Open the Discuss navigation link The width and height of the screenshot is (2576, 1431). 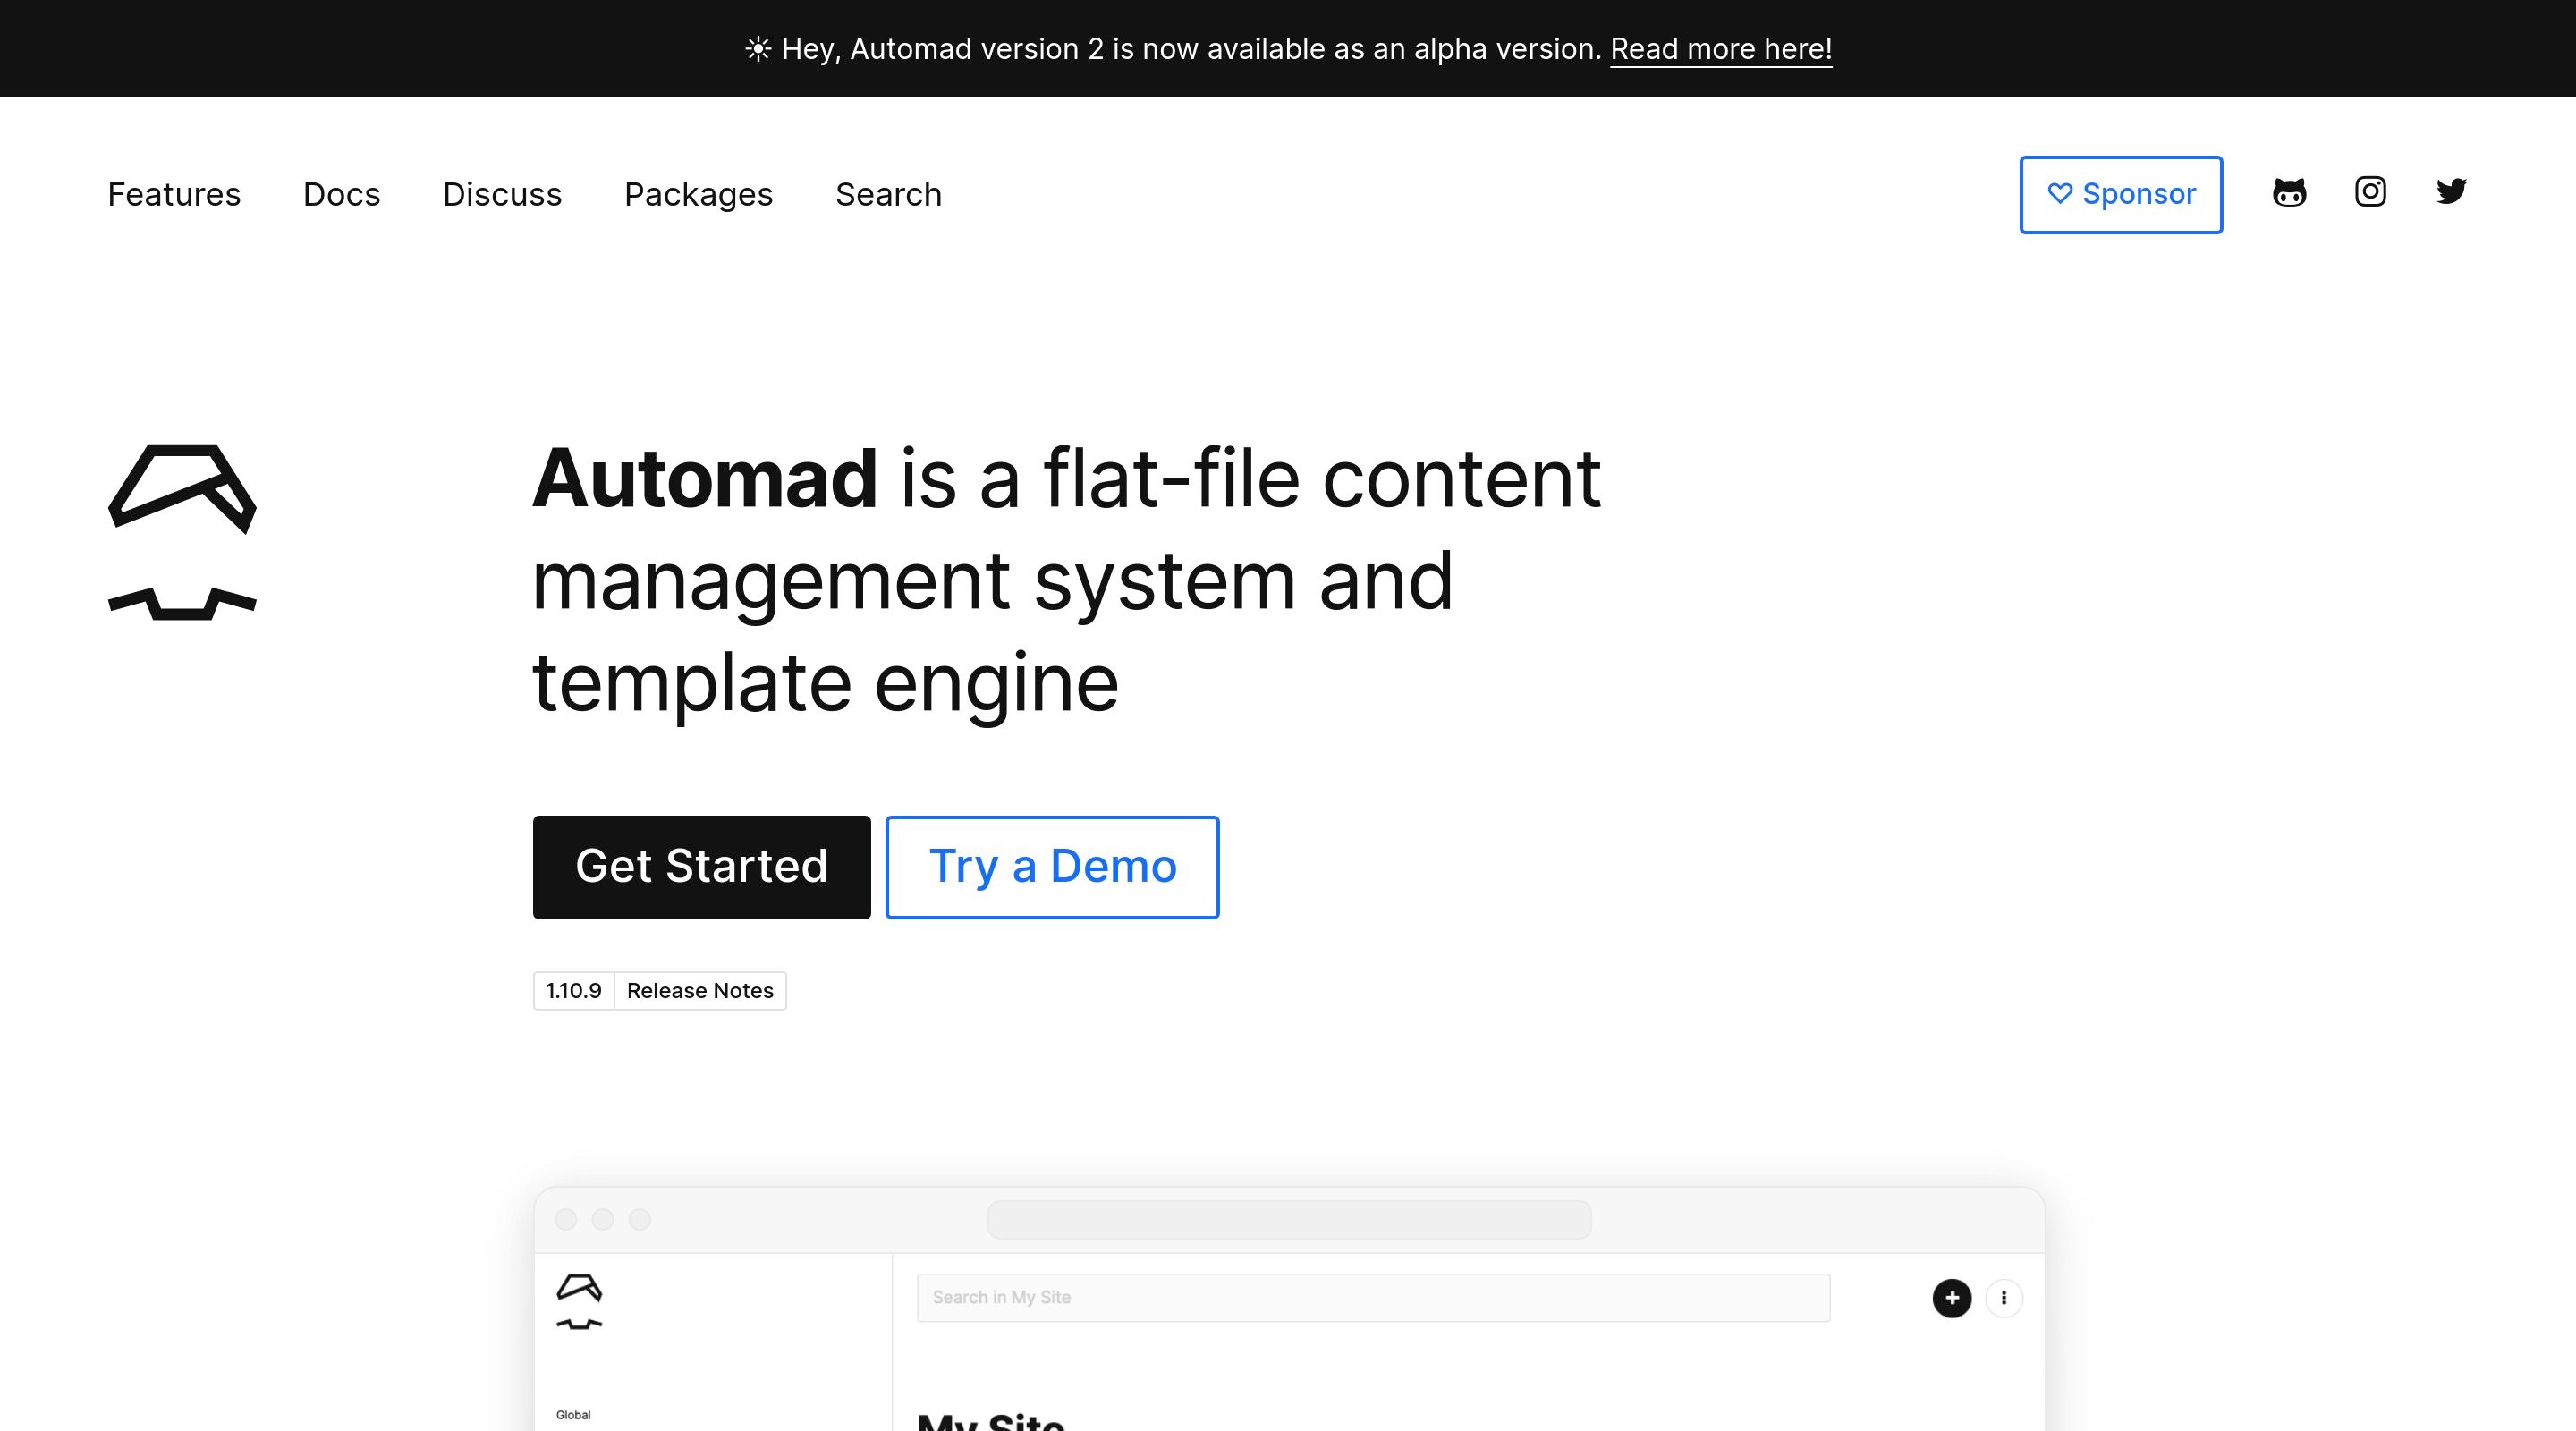pyautogui.click(x=502, y=194)
